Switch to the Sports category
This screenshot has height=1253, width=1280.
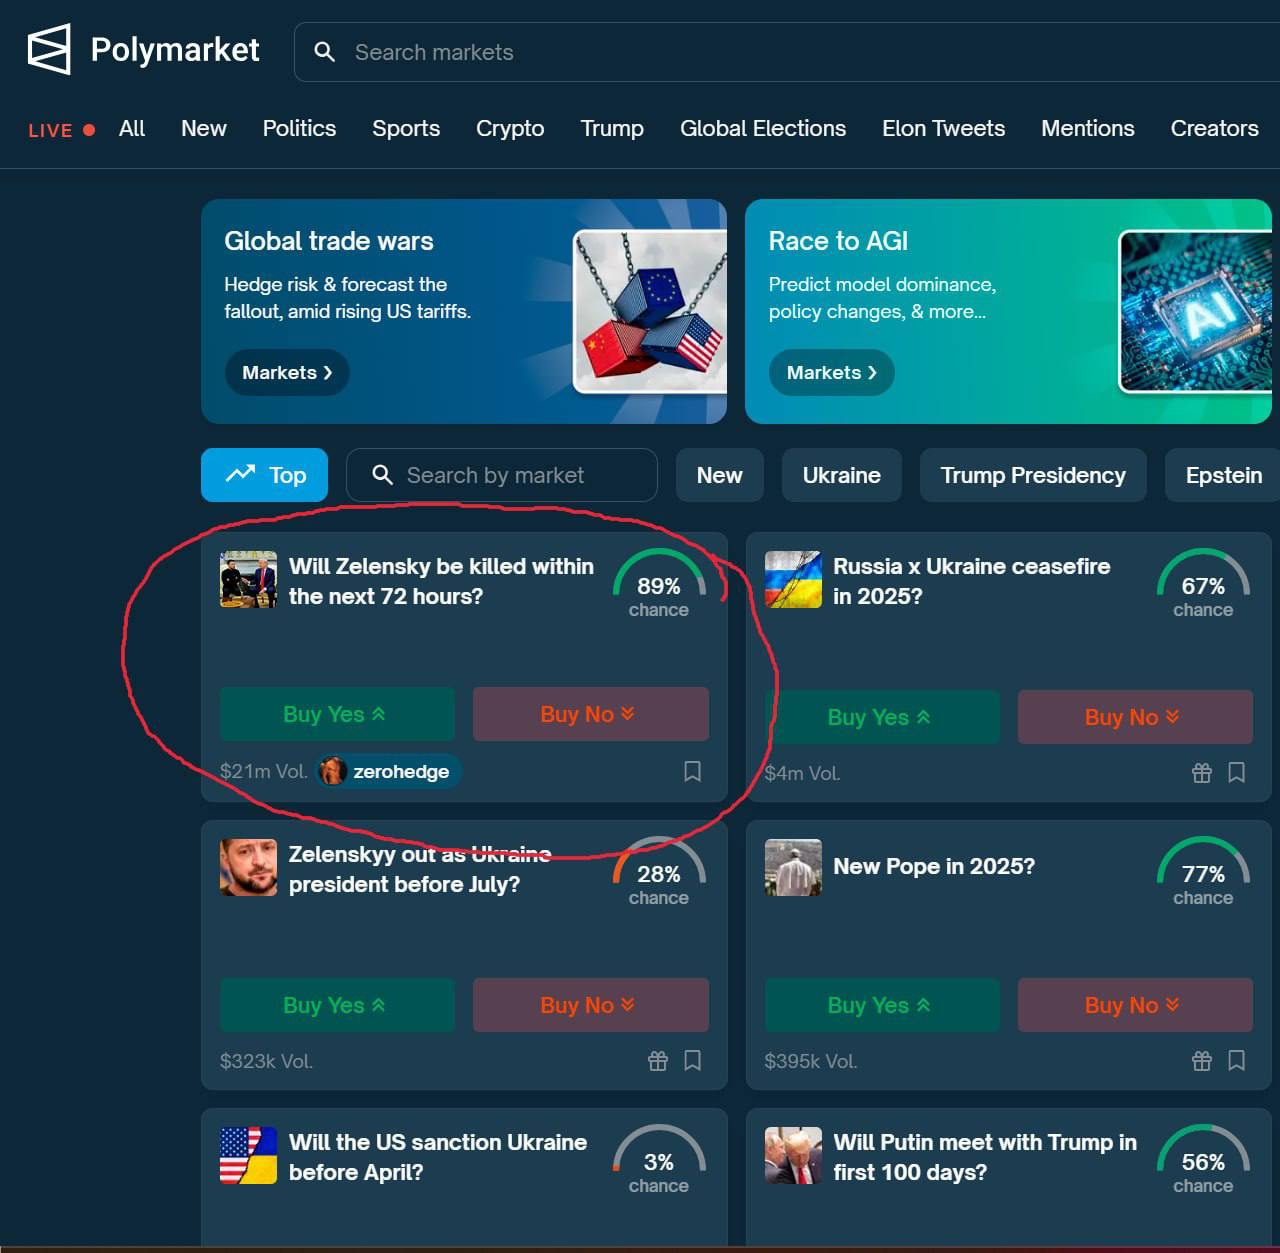(x=406, y=129)
